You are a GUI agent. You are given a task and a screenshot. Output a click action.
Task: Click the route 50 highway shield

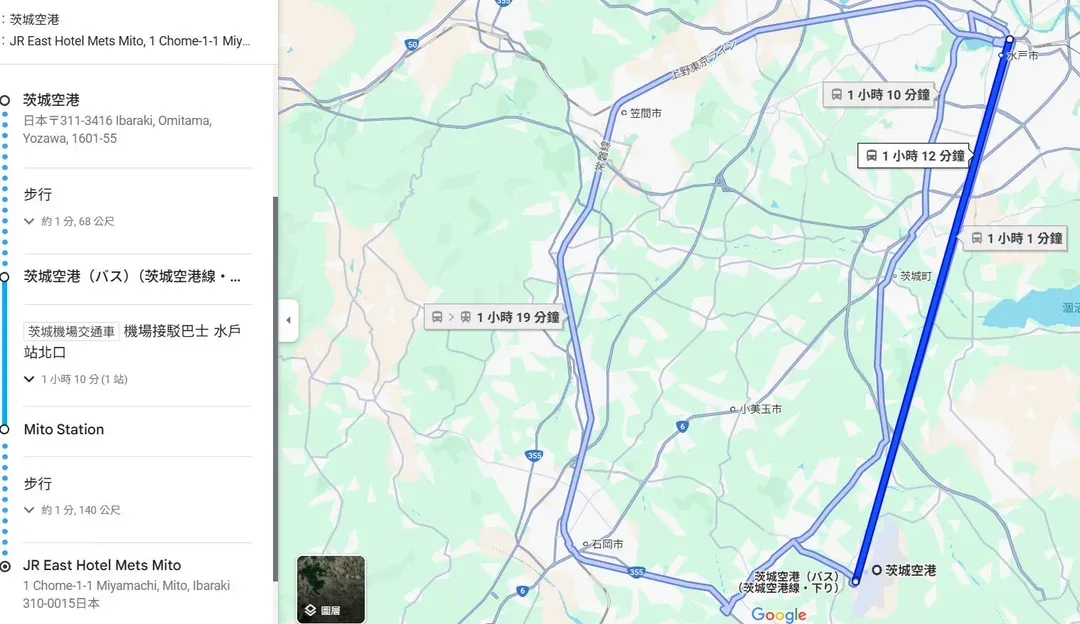[412, 45]
